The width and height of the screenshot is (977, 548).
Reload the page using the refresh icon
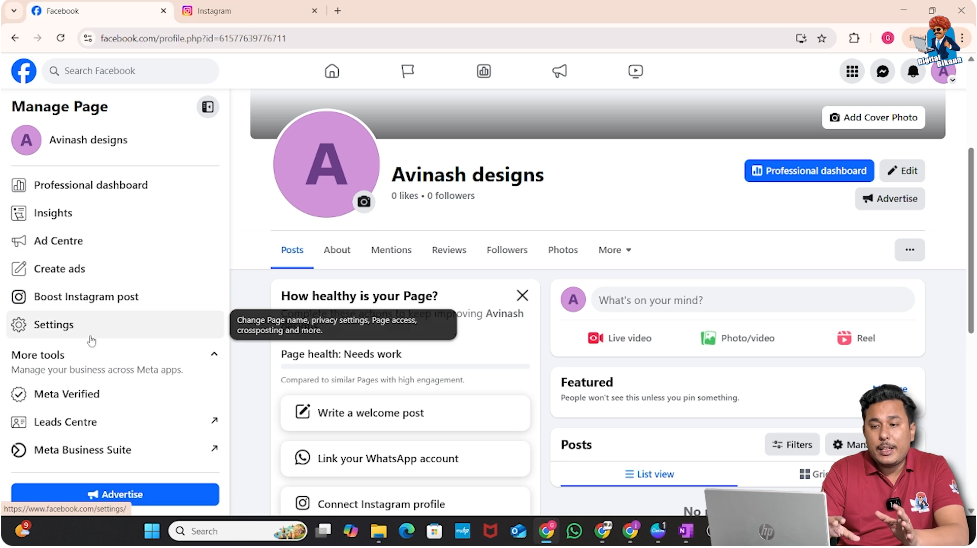point(60,38)
